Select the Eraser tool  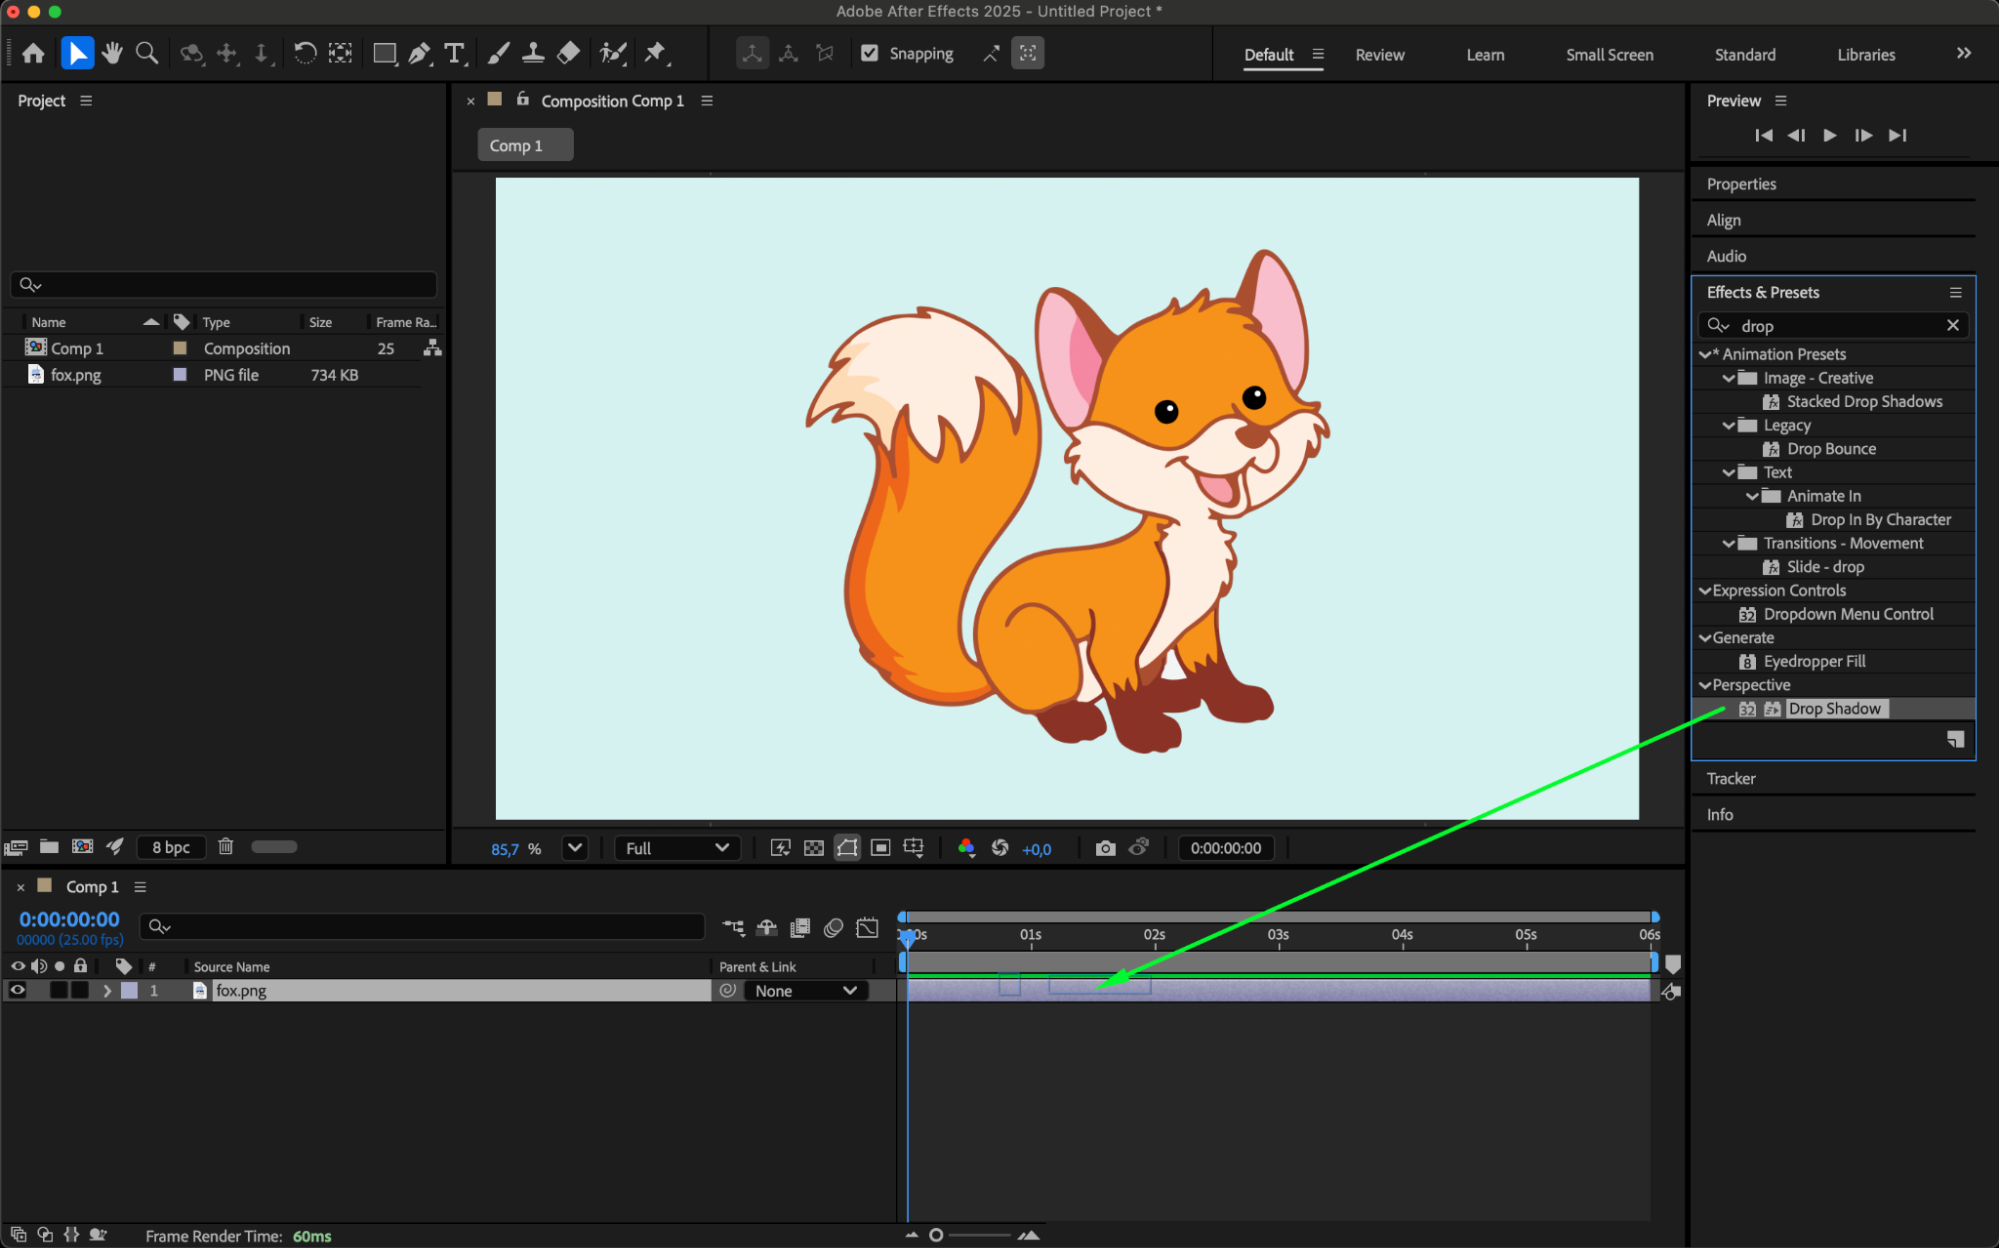(568, 53)
